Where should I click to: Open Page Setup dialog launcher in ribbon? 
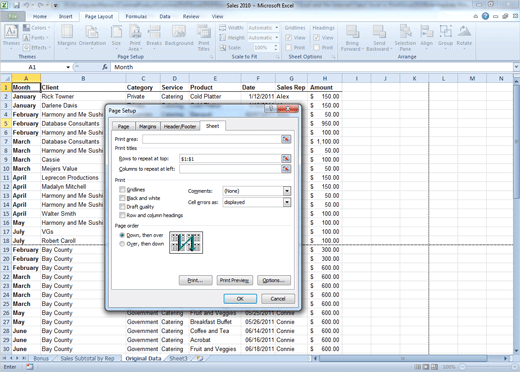point(211,57)
